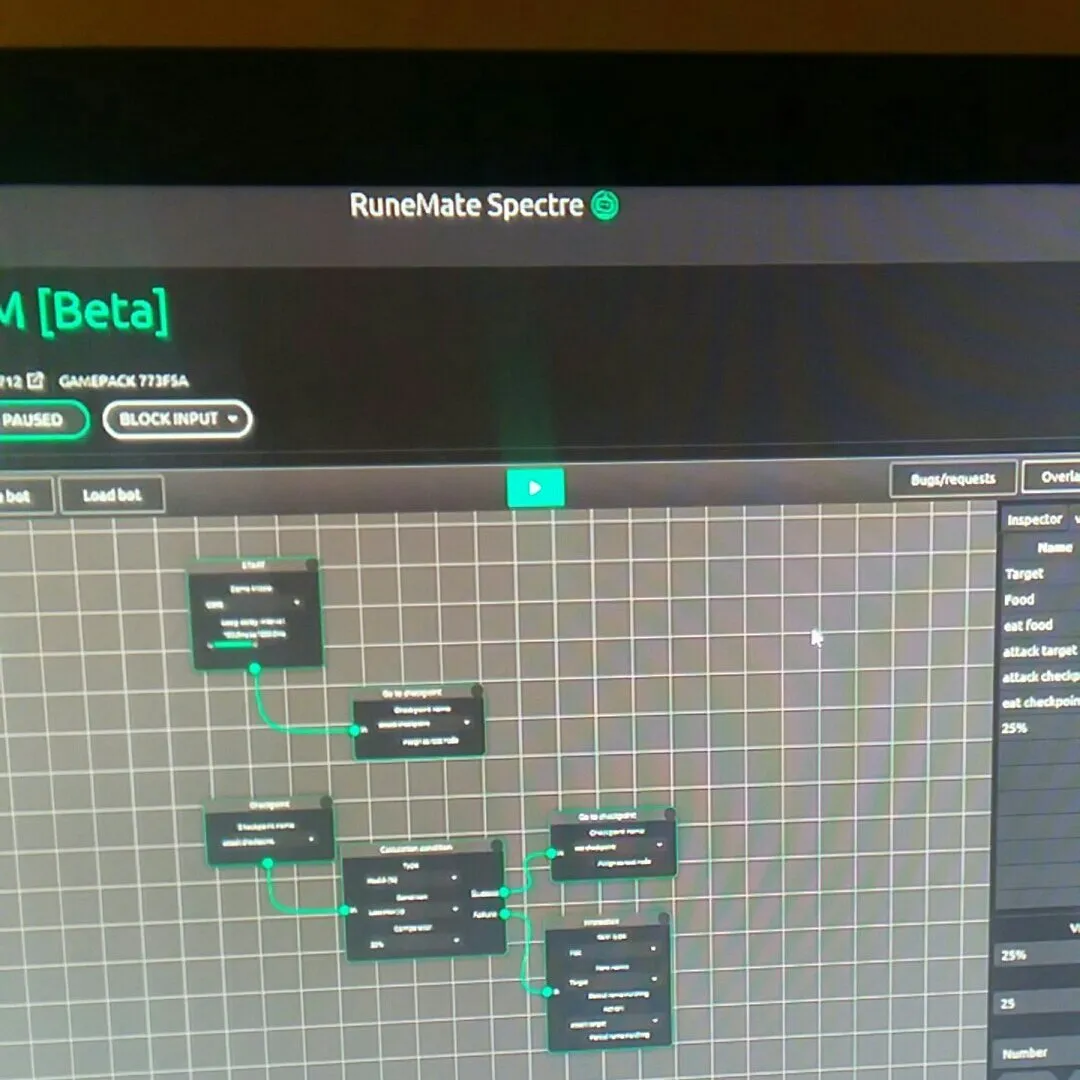Close the Checkpoint node with its corner circle
1080x1080 pixels.
click(x=326, y=802)
